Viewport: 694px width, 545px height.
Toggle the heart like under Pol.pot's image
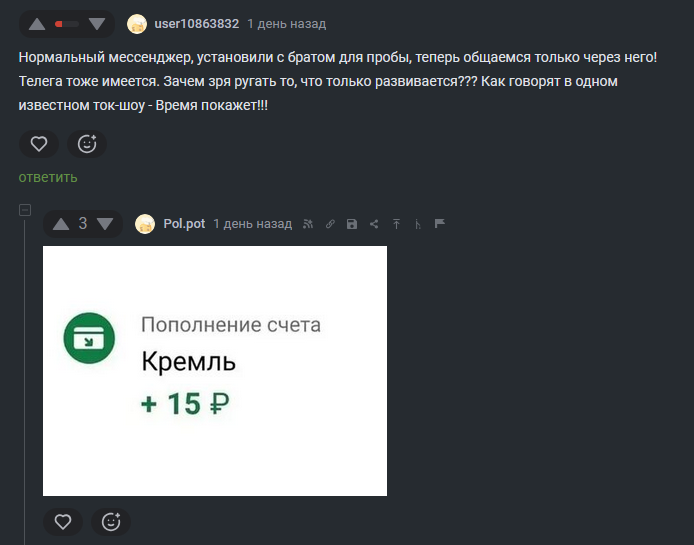tap(63, 521)
